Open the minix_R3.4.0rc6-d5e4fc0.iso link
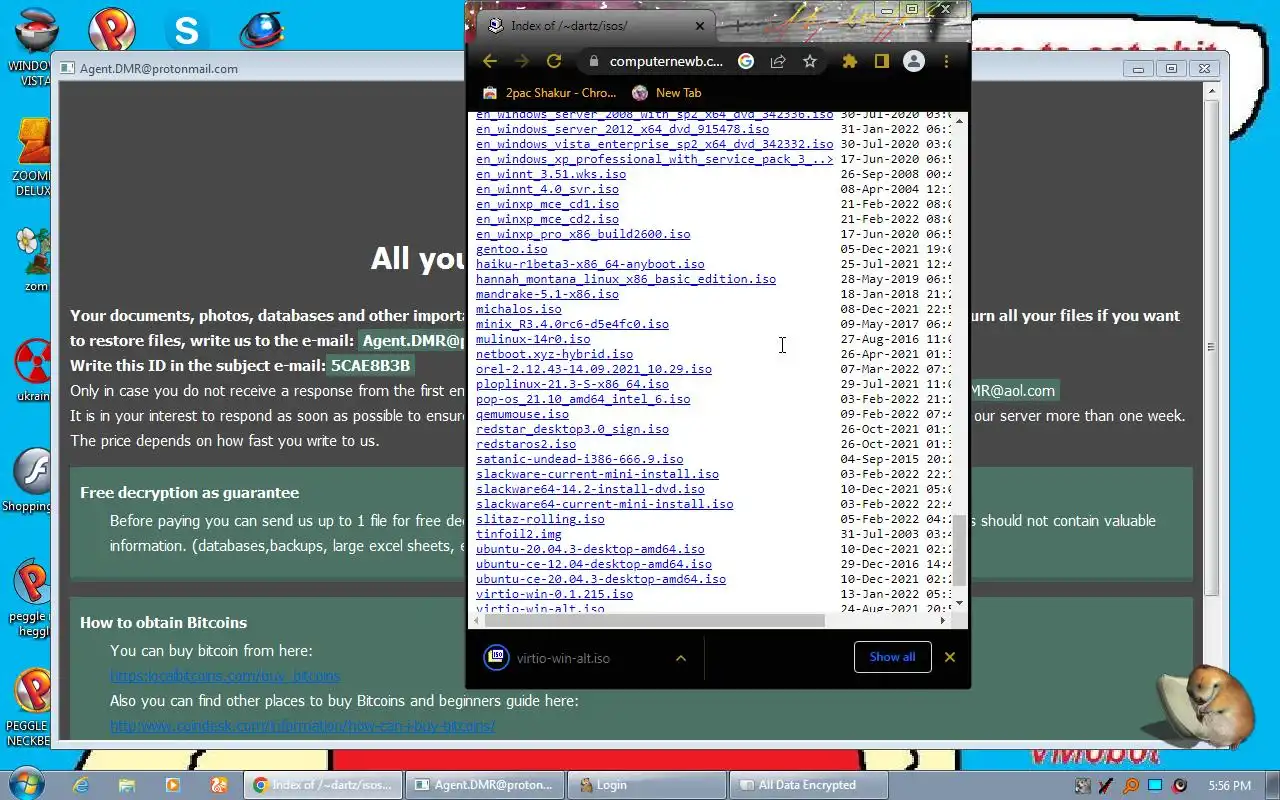 [x=572, y=324]
